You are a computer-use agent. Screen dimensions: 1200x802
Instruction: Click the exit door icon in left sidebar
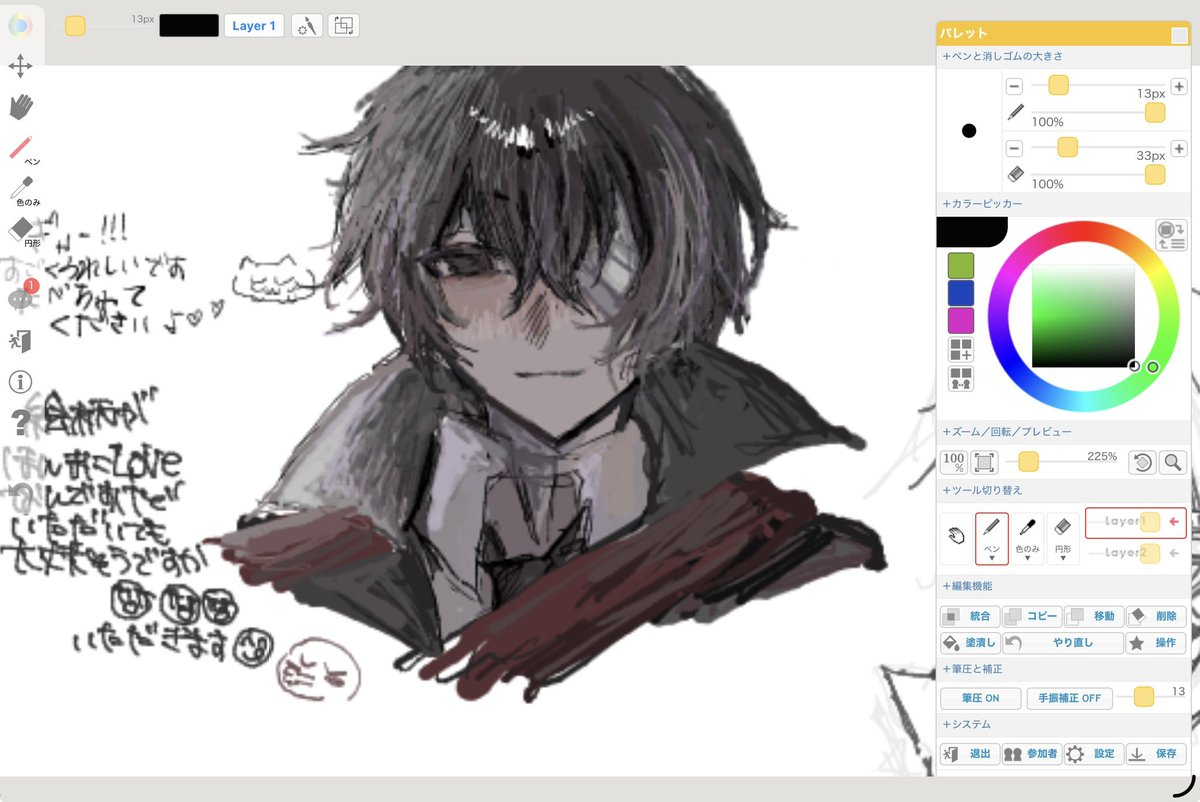pyautogui.click(x=21, y=341)
